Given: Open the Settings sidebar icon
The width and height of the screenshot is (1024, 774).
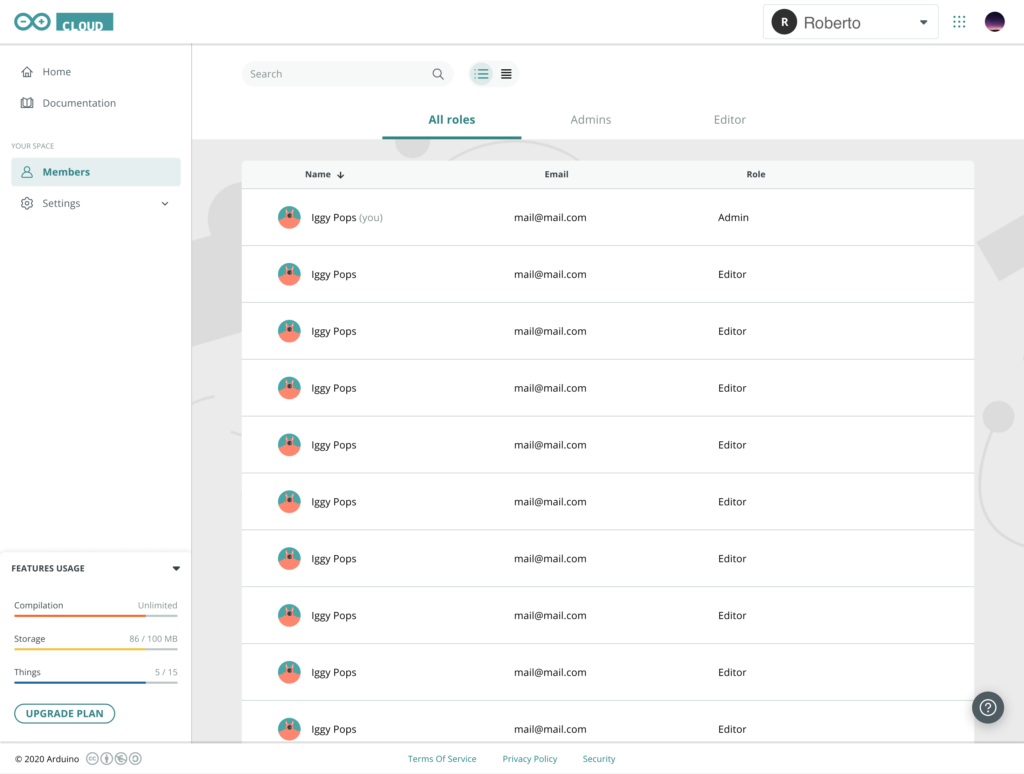Looking at the screenshot, I should pos(29,203).
